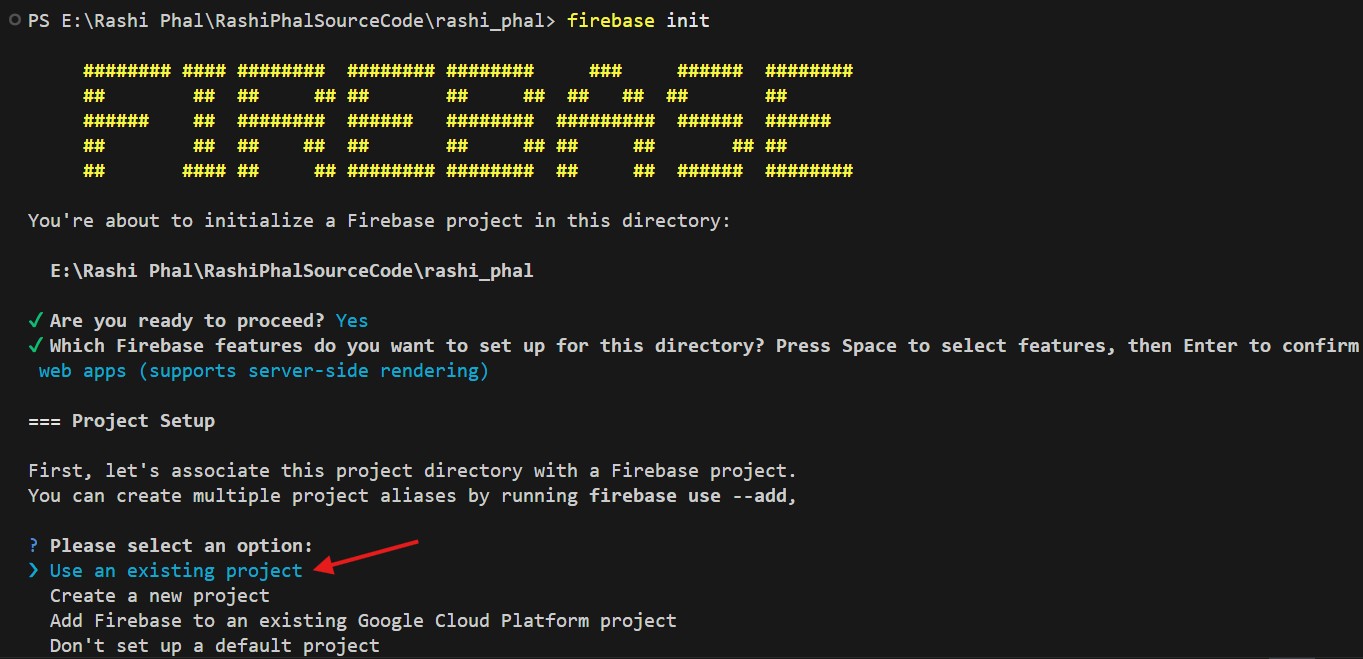Click the bold 'firebase use --add' command
1363x659 pixels.
point(689,496)
